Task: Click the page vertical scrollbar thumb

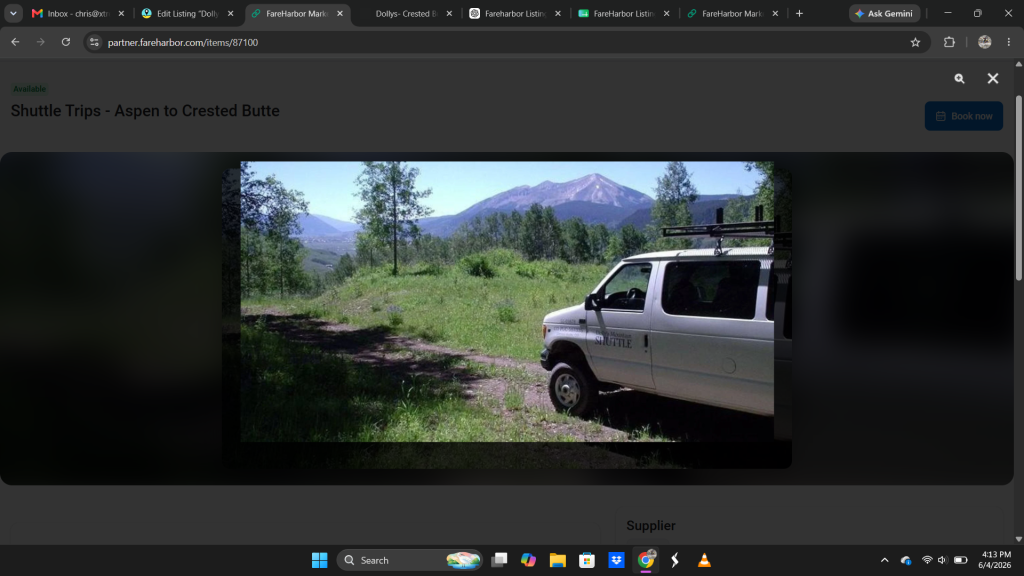Action: [x=1018, y=188]
